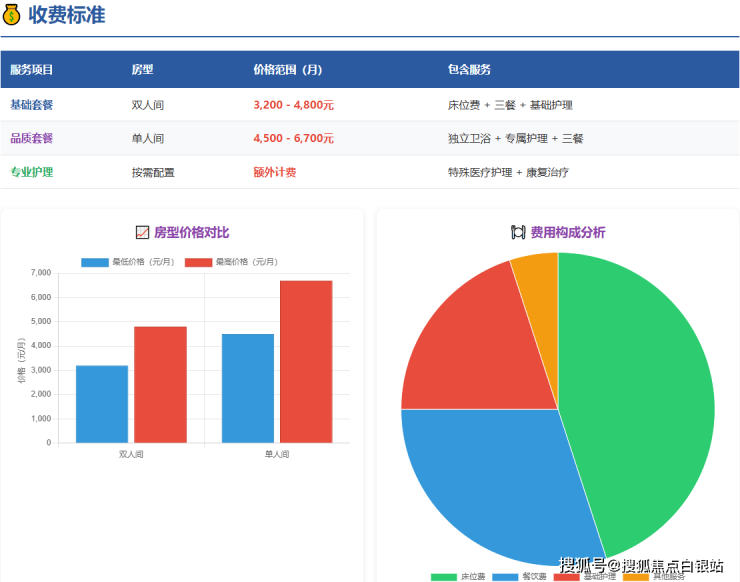Click the red 单人间 highest price bar

coord(306,361)
